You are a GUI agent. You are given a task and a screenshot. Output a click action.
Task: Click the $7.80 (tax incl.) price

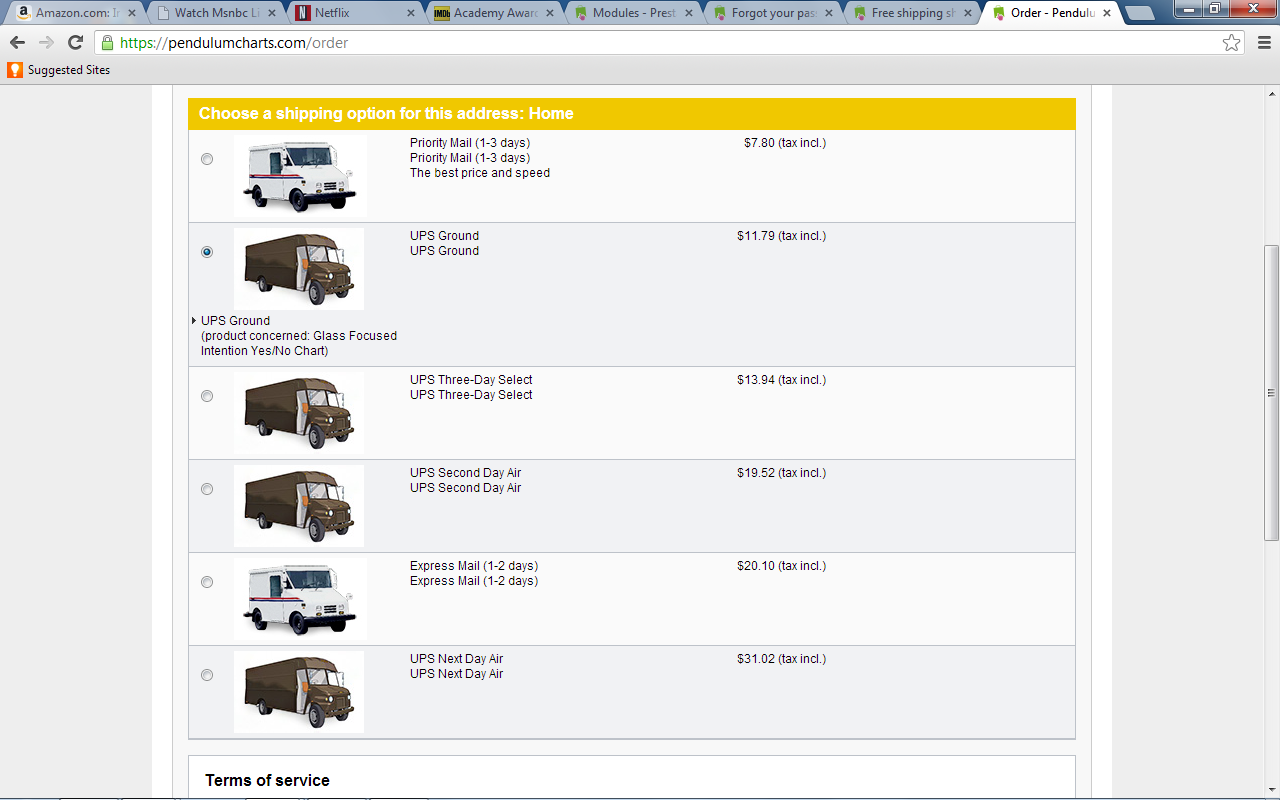coord(785,143)
